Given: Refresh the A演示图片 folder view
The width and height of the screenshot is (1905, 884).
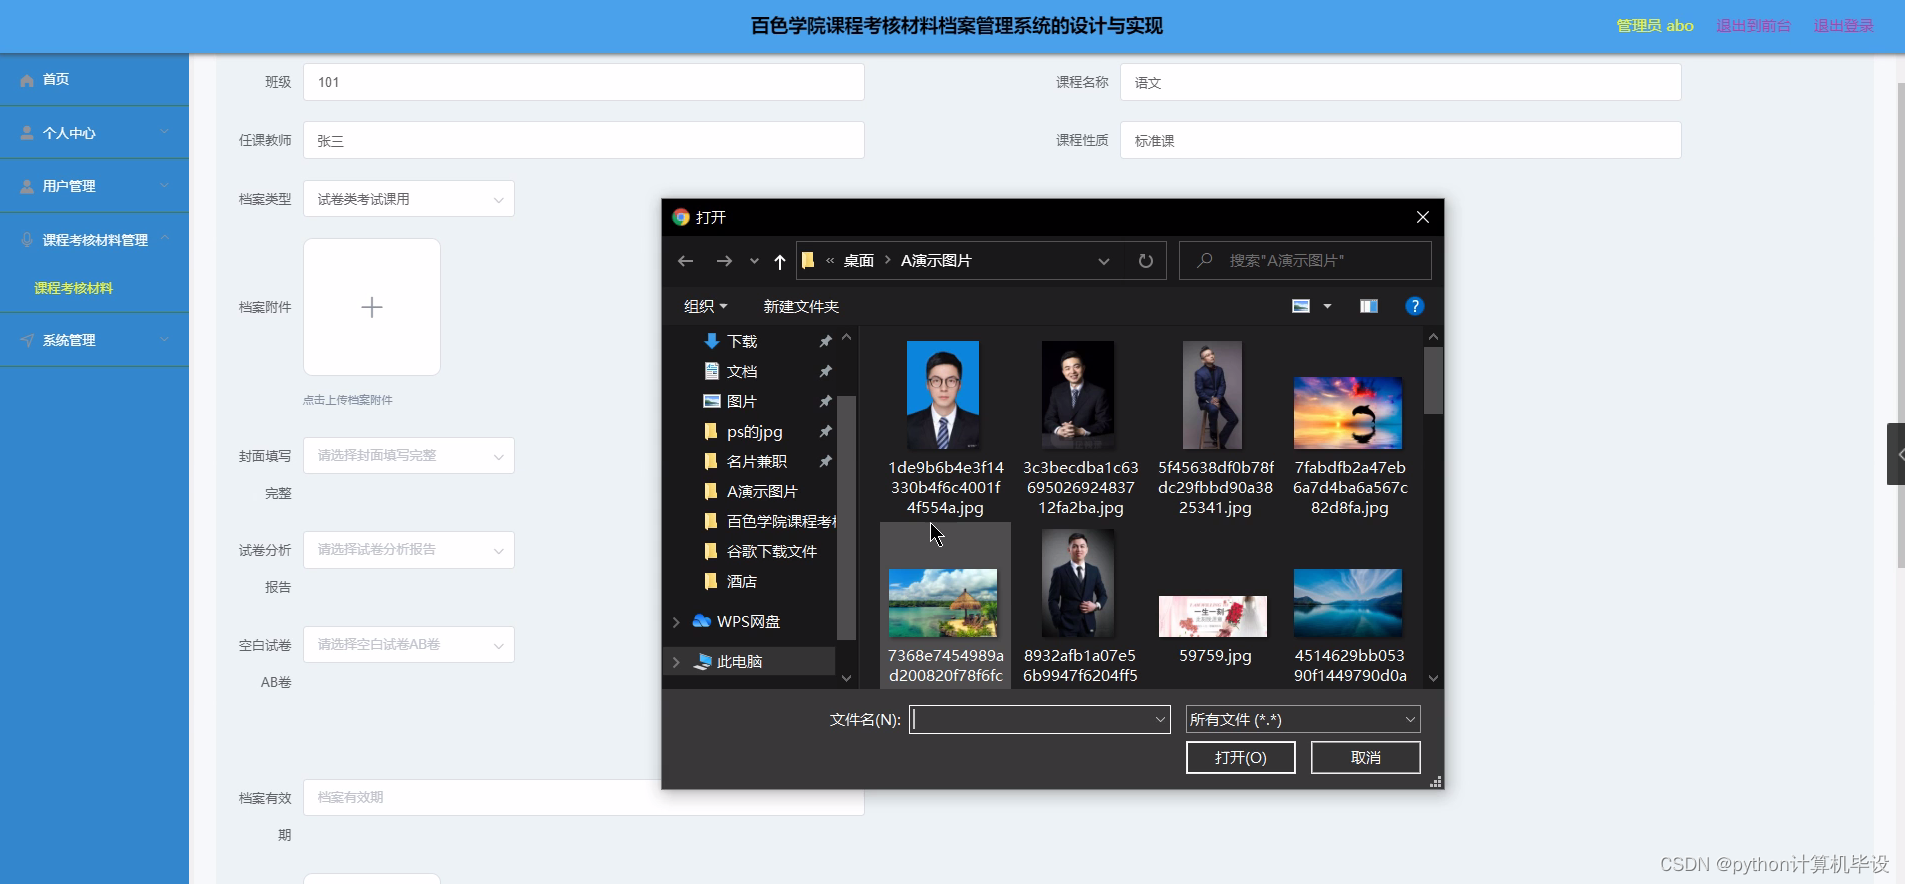Looking at the screenshot, I should pyautogui.click(x=1146, y=261).
